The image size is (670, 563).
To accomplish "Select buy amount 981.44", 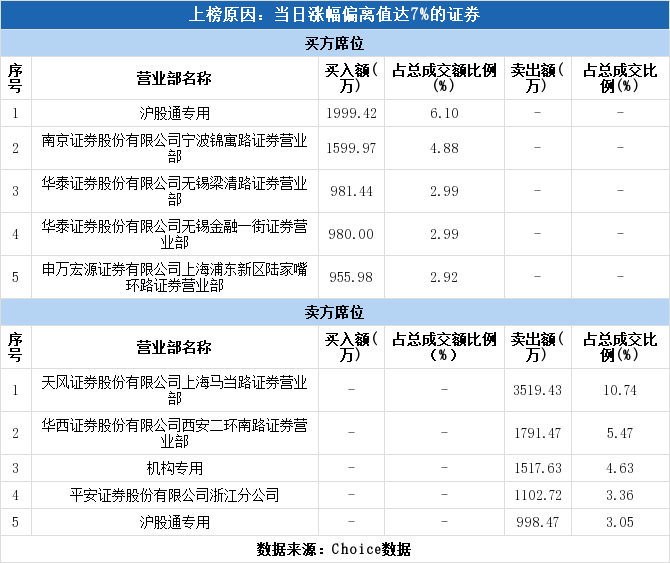I will [351, 191].
